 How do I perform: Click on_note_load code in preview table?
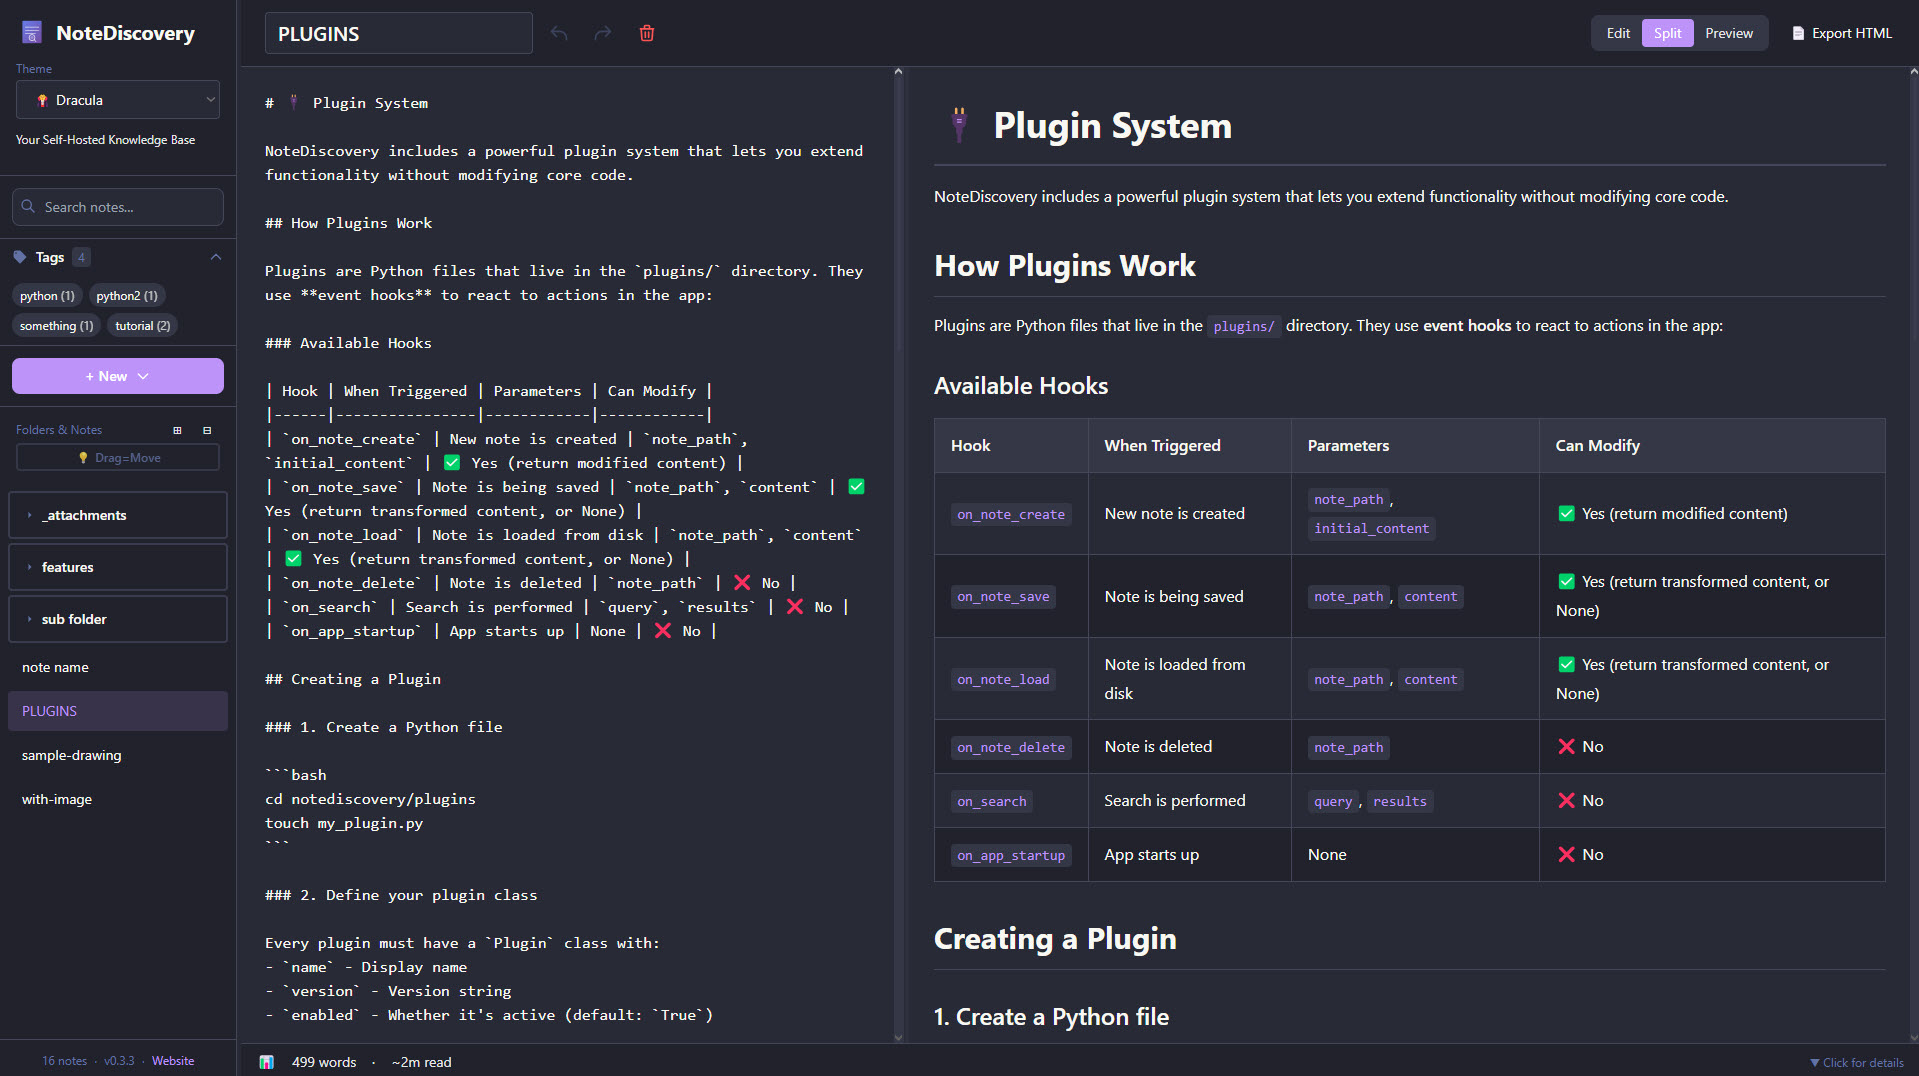pos(1003,680)
